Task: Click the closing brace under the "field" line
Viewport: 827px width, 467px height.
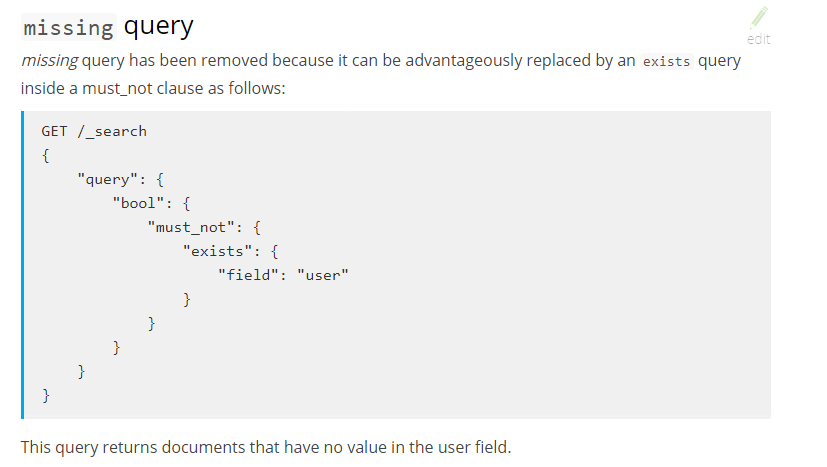Action: tap(187, 299)
